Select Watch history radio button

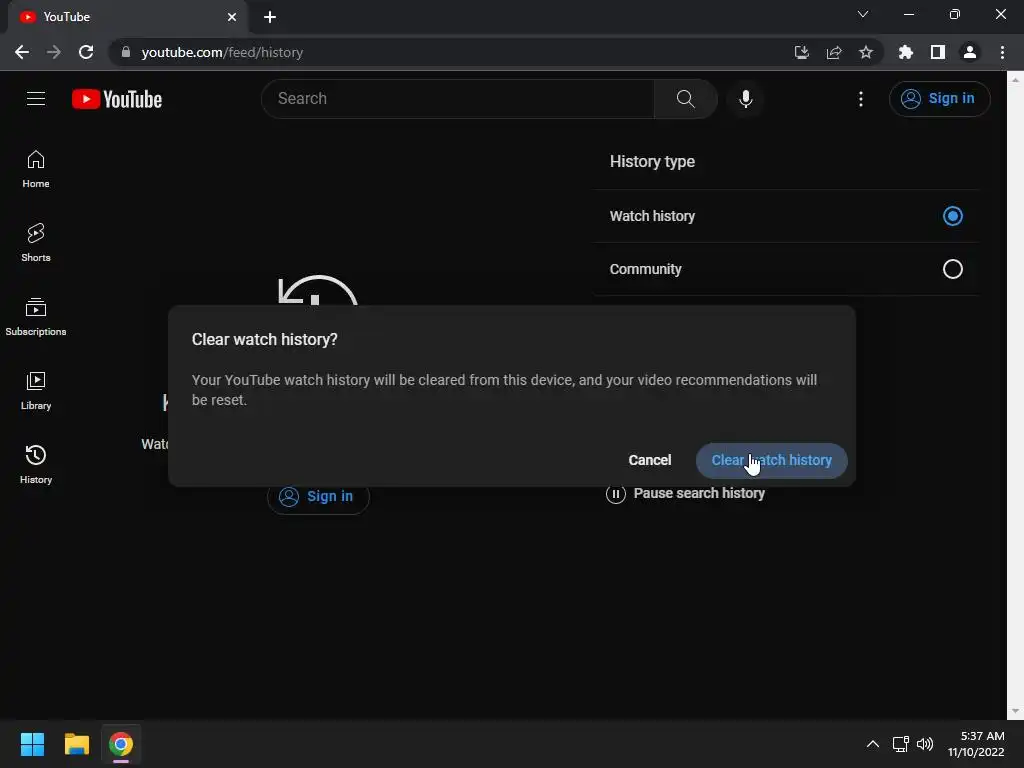(x=953, y=216)
